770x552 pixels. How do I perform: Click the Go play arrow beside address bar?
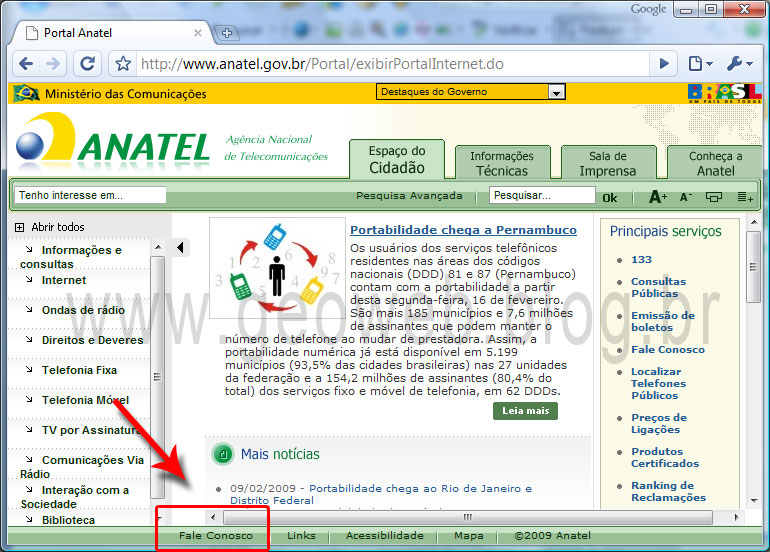pyautogui.click(x=664, y=64)
